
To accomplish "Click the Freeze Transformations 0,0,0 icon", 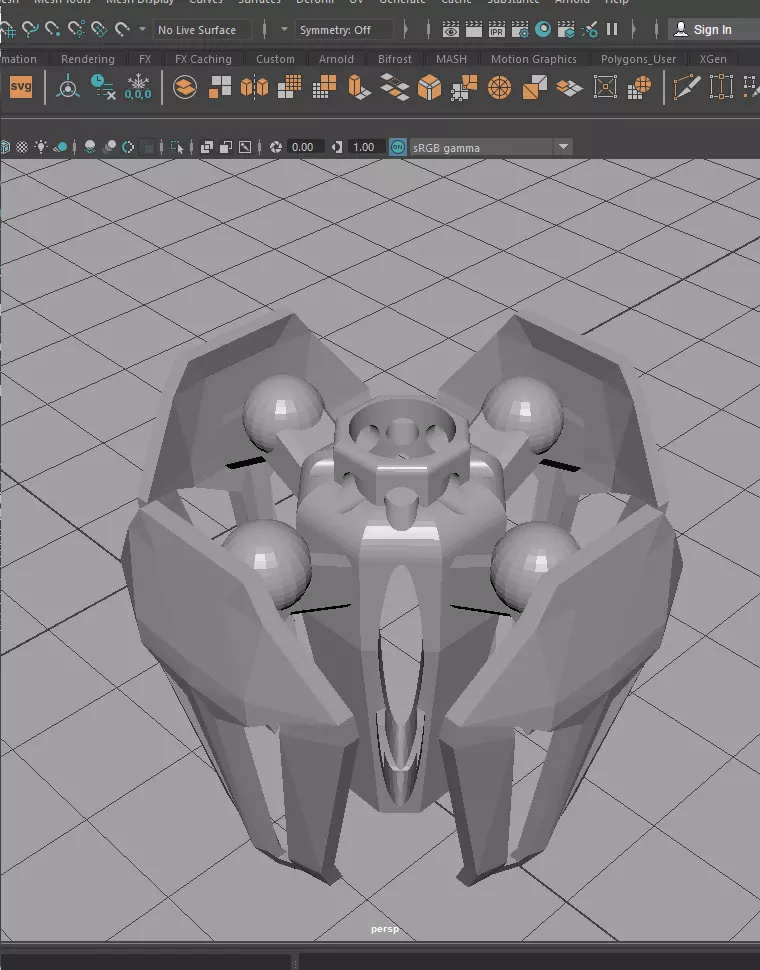I will [137, 87].
